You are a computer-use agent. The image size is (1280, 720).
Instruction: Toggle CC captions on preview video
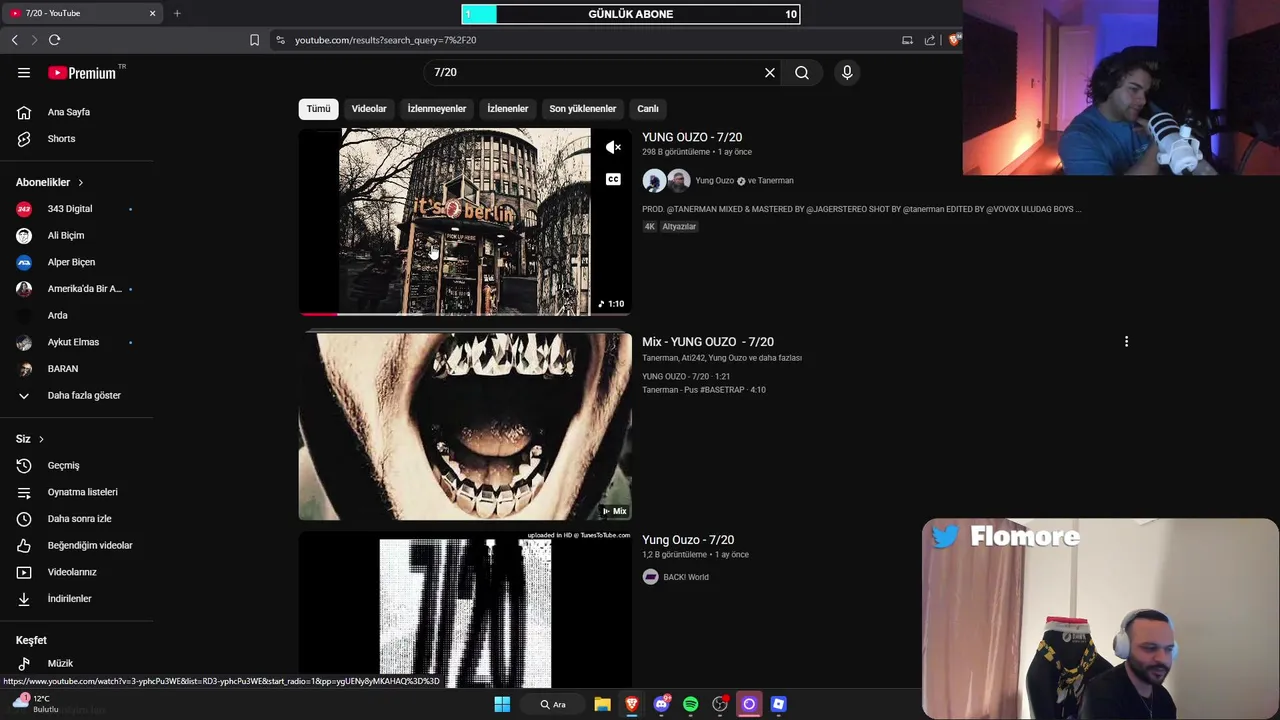coord(613,180)
